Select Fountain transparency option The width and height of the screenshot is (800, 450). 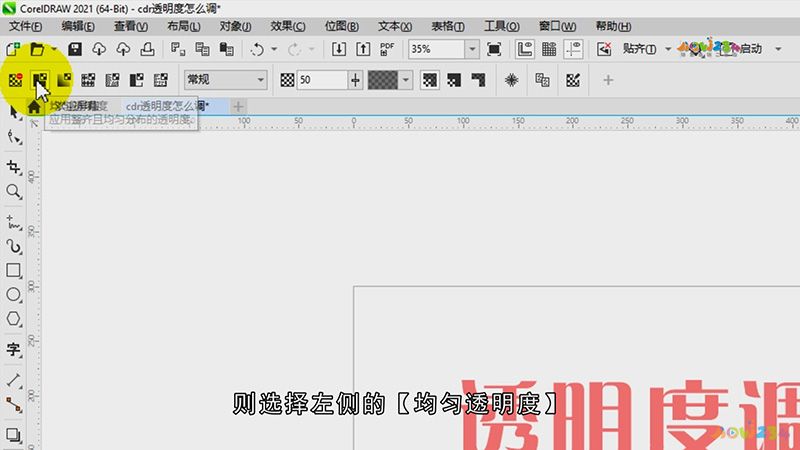pos(64,80)
